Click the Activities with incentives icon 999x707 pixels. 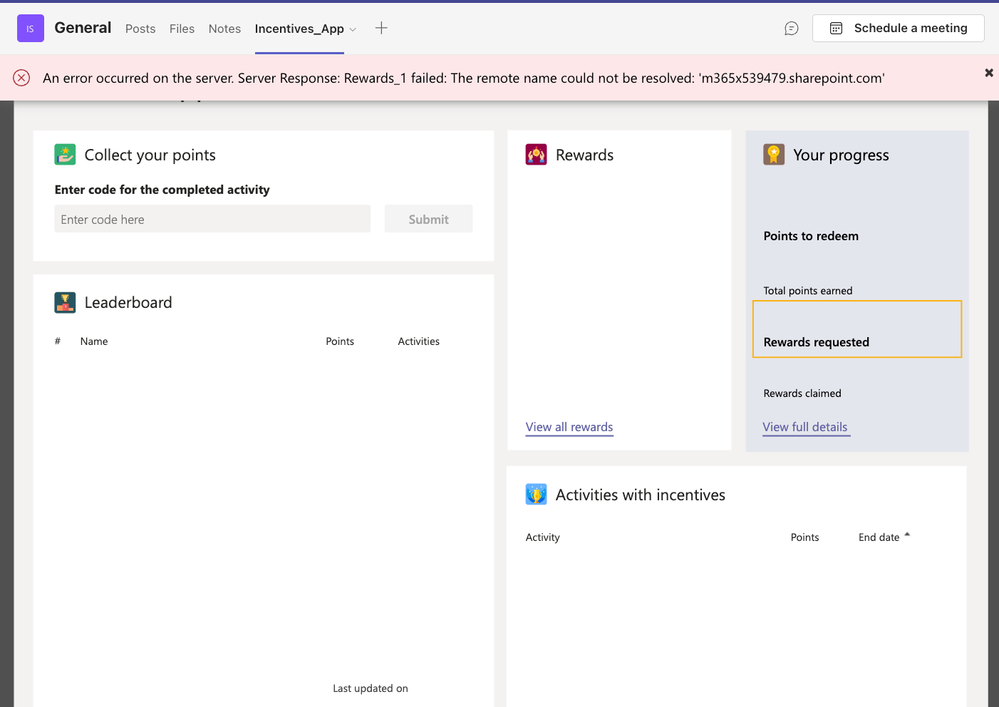[x=536, y=494]
